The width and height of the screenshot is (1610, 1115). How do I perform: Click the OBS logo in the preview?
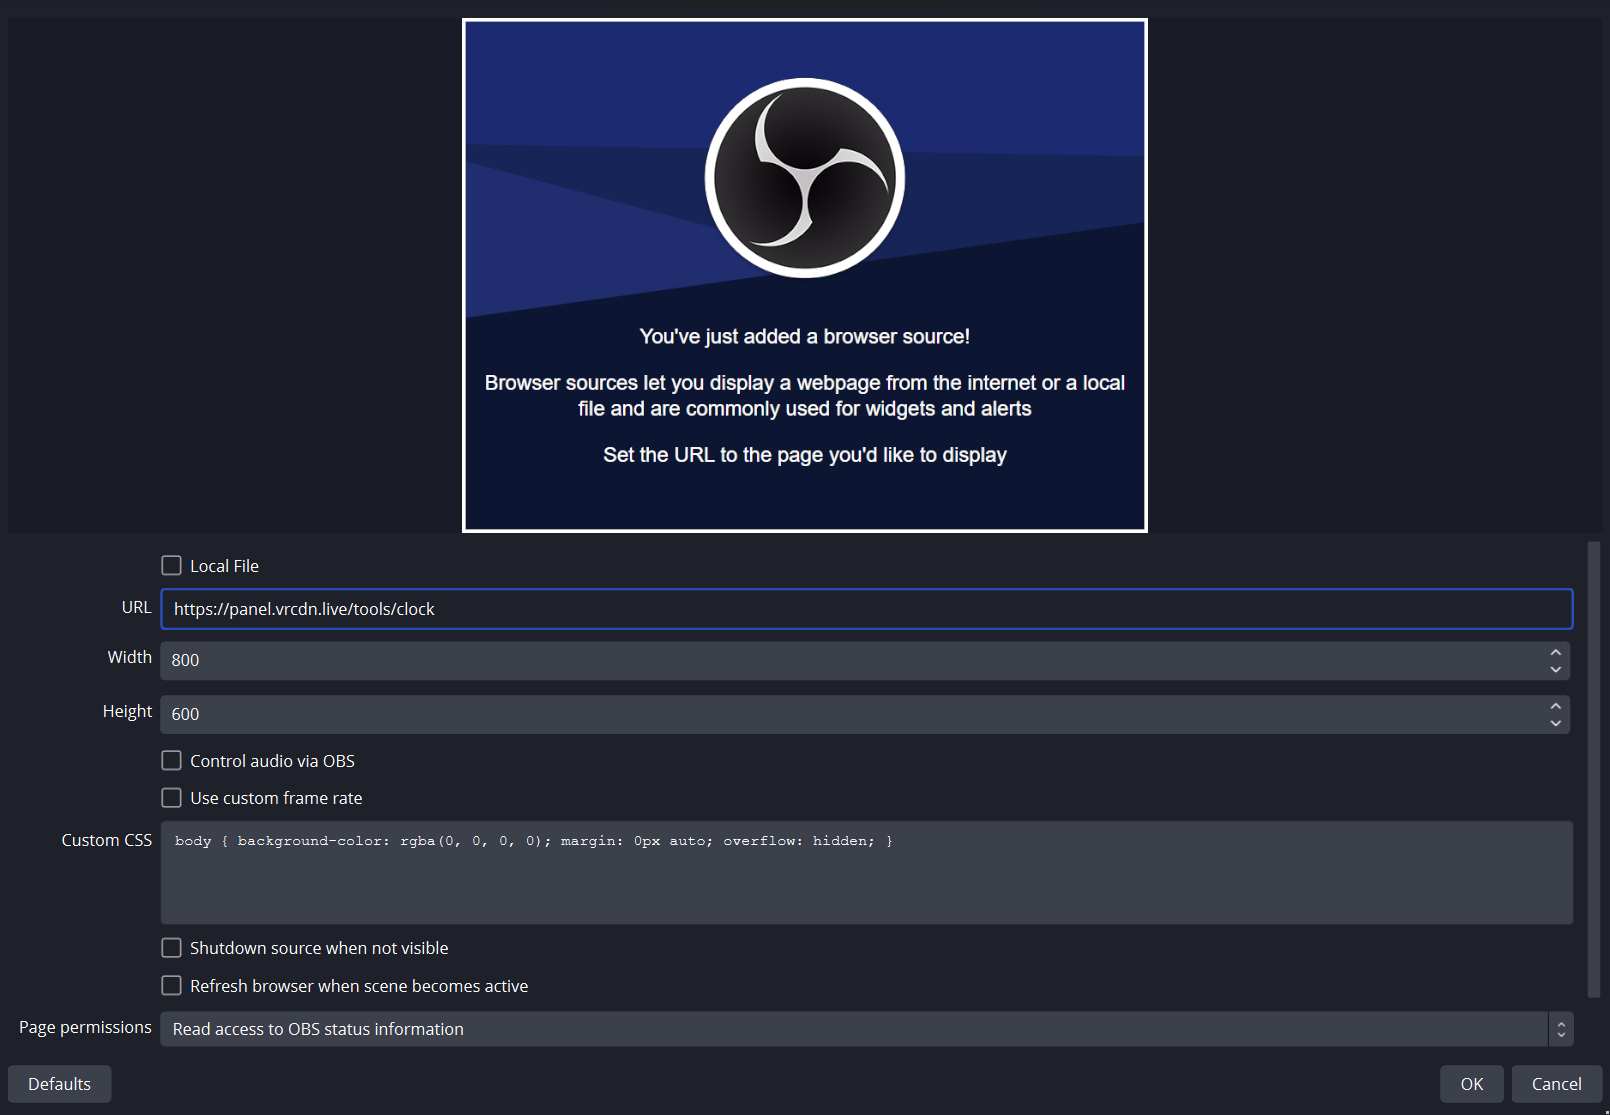click(805, 178)
